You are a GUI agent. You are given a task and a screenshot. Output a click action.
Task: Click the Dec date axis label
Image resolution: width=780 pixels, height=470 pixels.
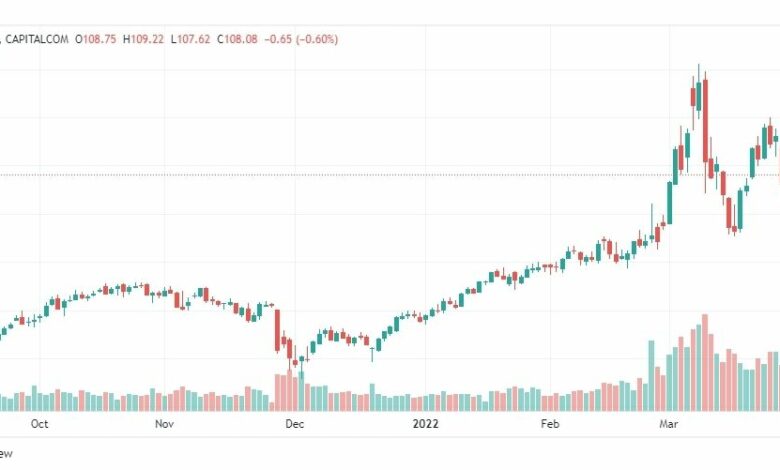[294, 424]
